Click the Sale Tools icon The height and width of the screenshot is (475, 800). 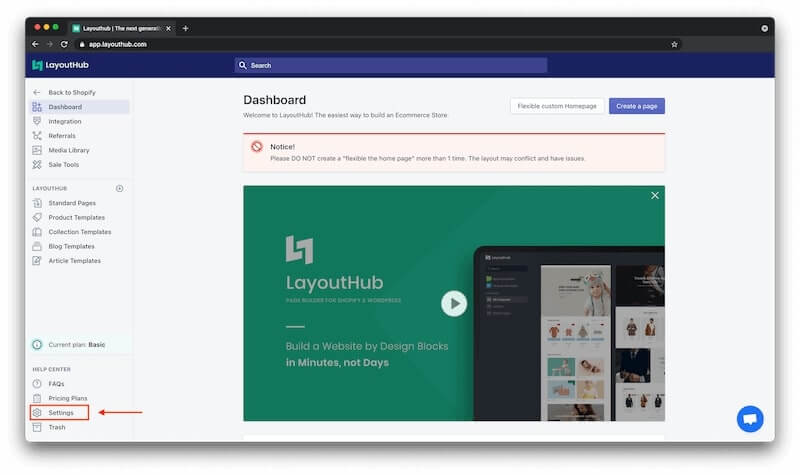(37, 164)
